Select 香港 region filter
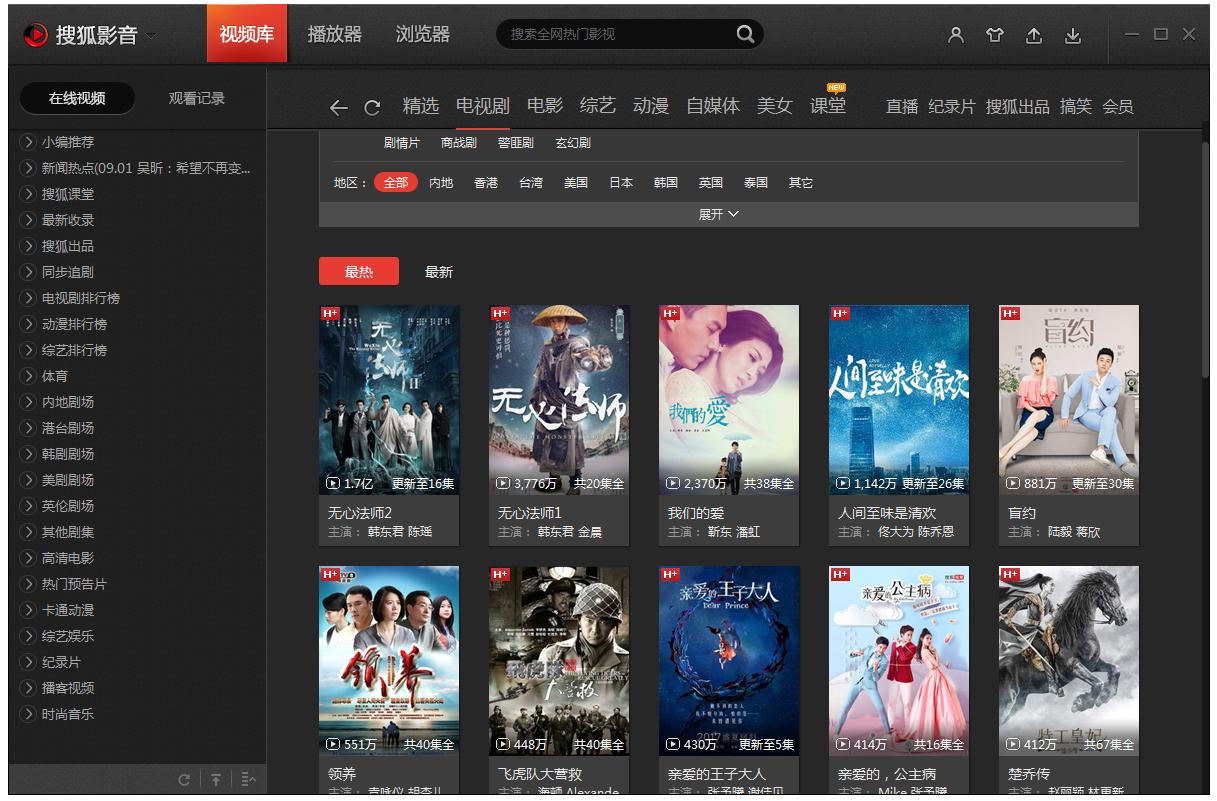This screenshot has width=1217, height=801. (x=486, y=183)
